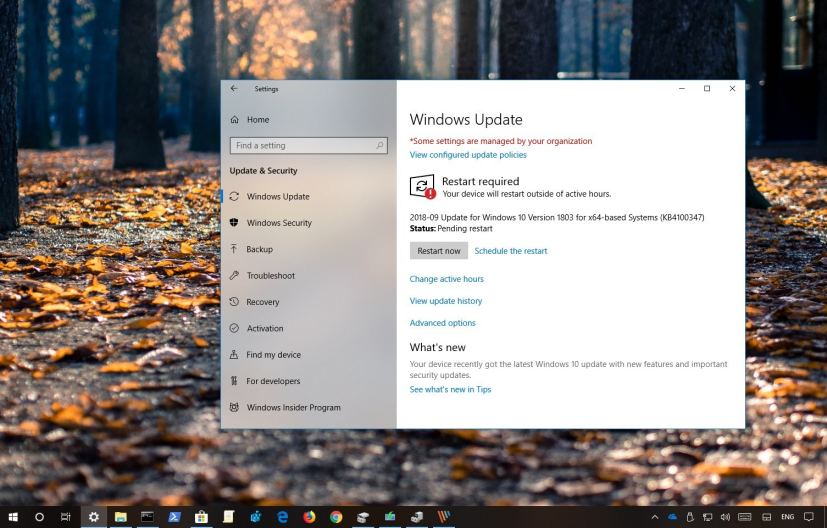Launch Google Chrome from the taskbar

336,517
